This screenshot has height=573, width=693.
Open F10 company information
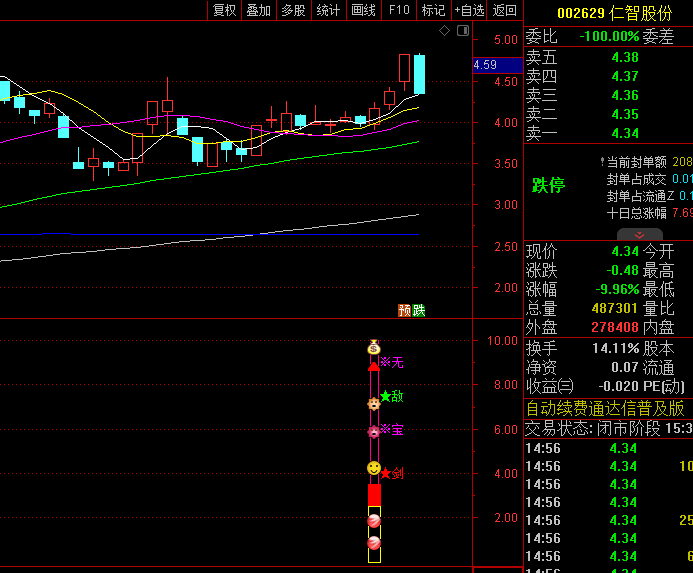coord(399,10)
